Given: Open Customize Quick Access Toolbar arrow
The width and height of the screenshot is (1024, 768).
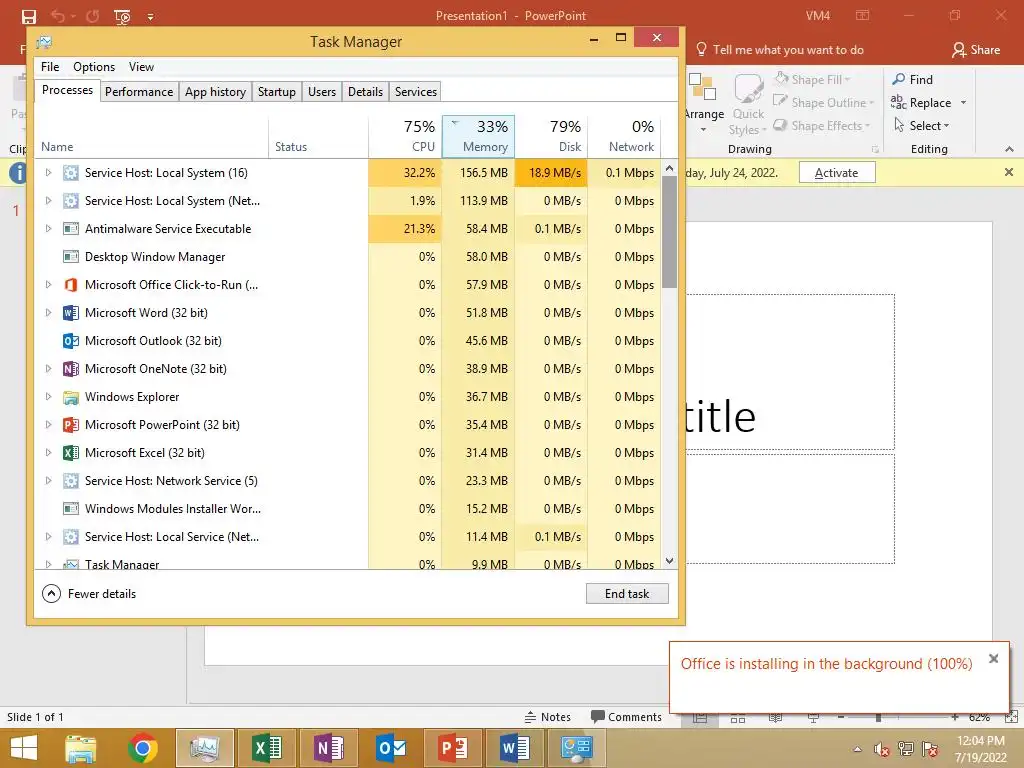Looking at the screenshot, I should 150,17.
